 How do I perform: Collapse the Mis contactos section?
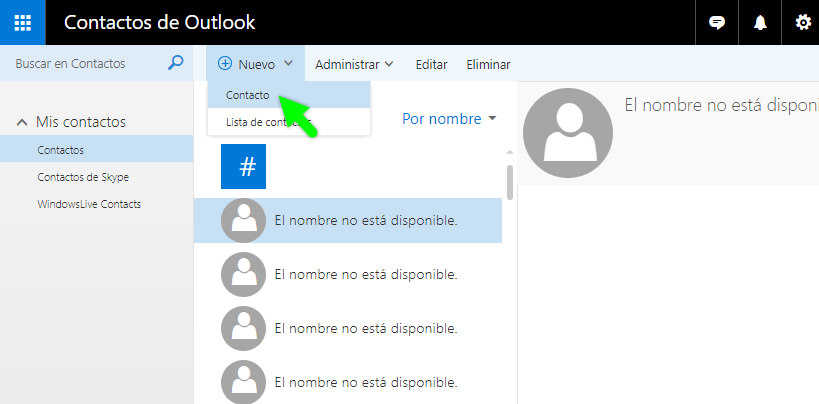click(22, 122)
